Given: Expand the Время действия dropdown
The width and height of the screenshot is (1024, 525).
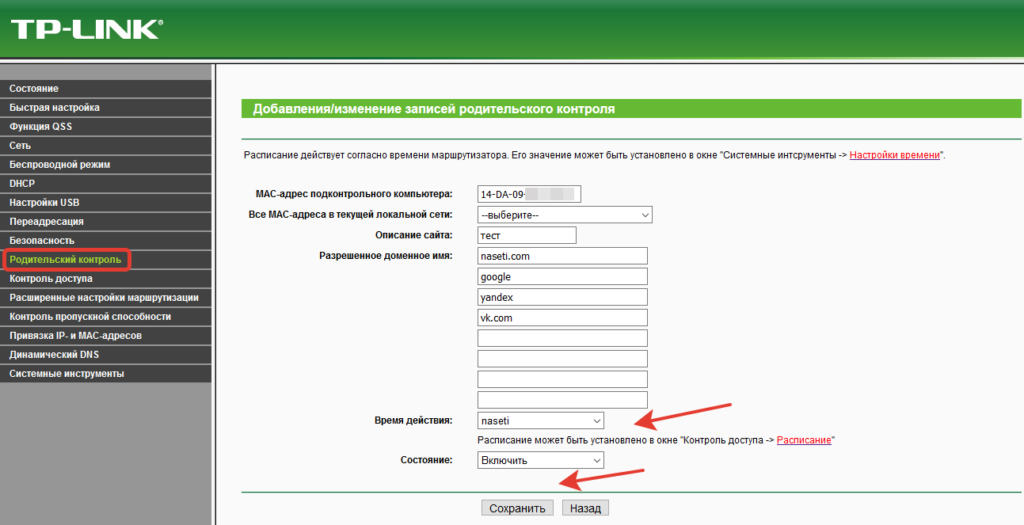Looking at the screenshot, I should click(540, 421).
